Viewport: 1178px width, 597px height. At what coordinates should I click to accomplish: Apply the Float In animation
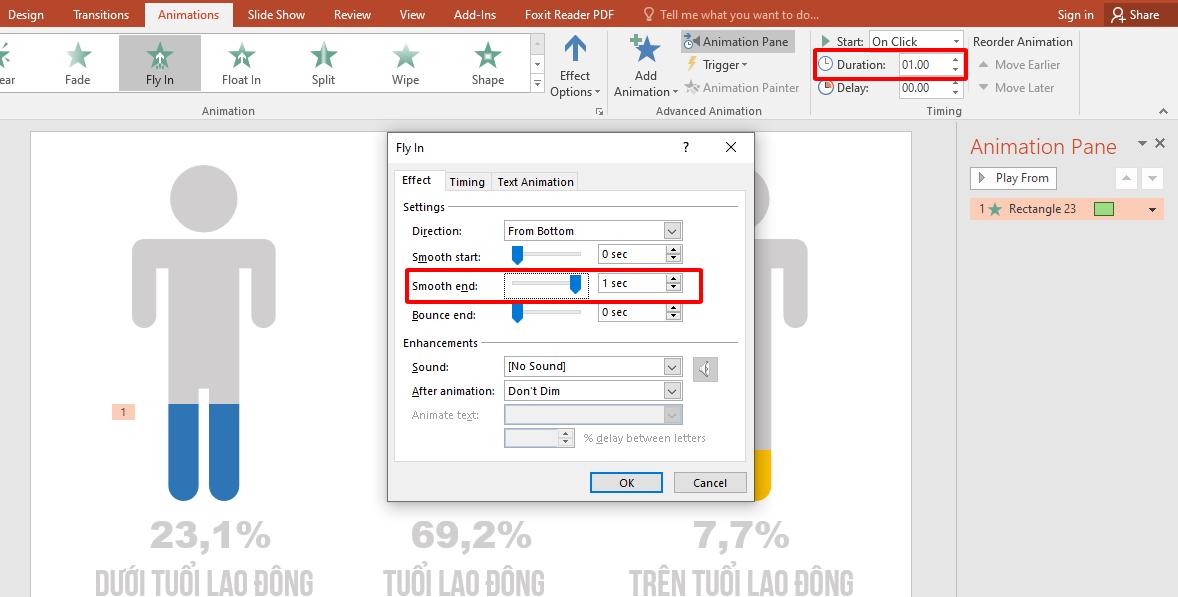(x=240, y=60)
